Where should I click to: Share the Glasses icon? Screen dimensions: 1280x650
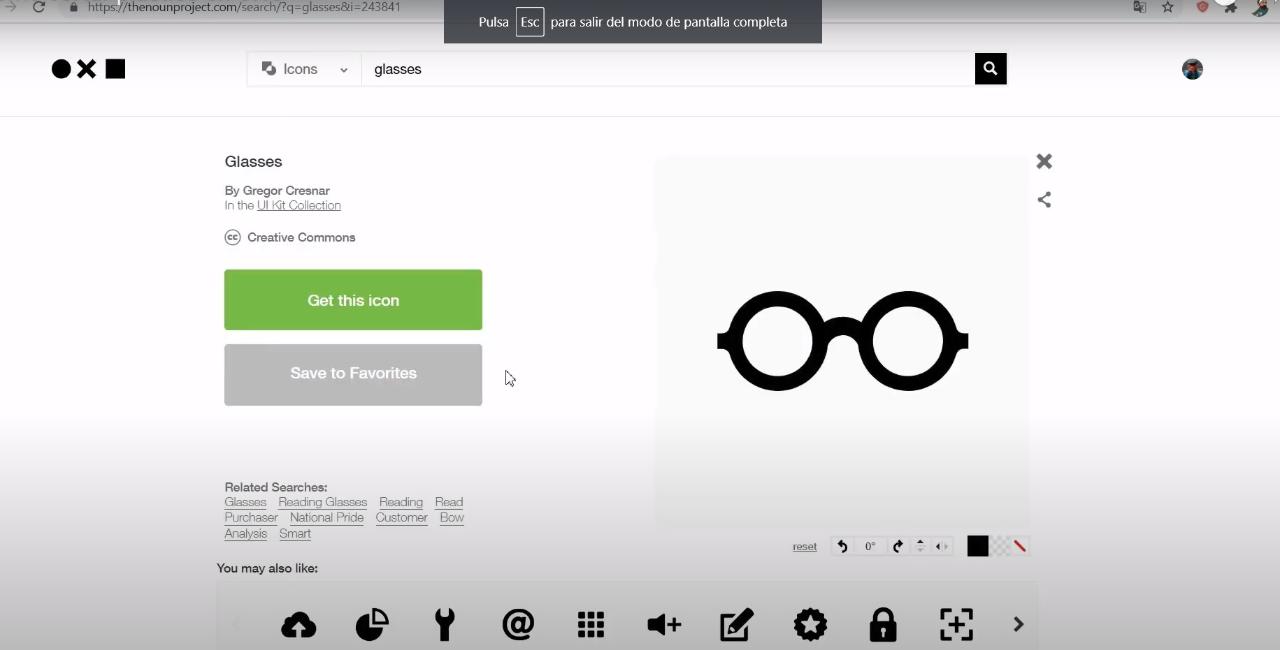pyautogui.click(x=1044, y=200)
